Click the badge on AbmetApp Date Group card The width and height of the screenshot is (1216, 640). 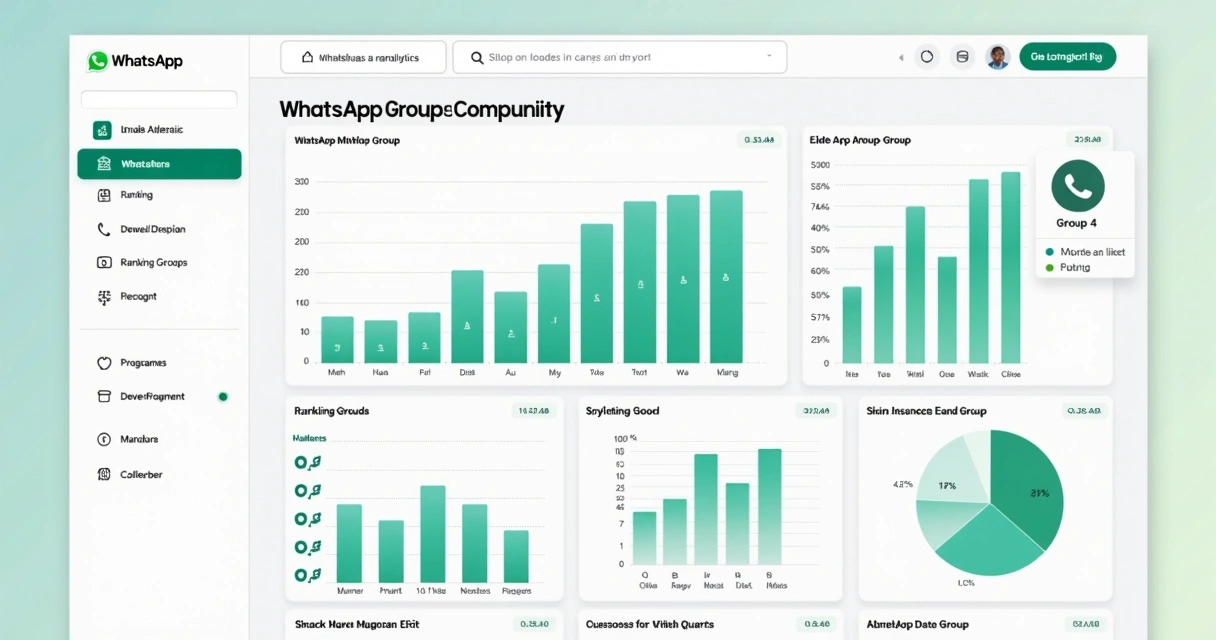[x=1084, y=624]
